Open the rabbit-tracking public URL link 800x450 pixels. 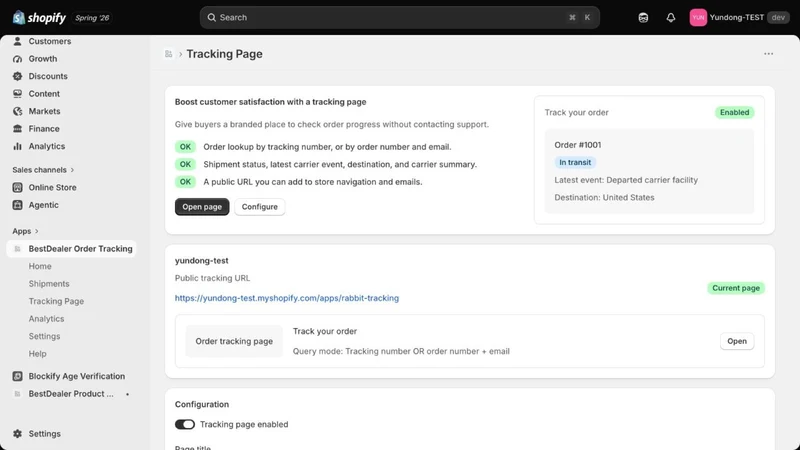[x=287, y=298]
